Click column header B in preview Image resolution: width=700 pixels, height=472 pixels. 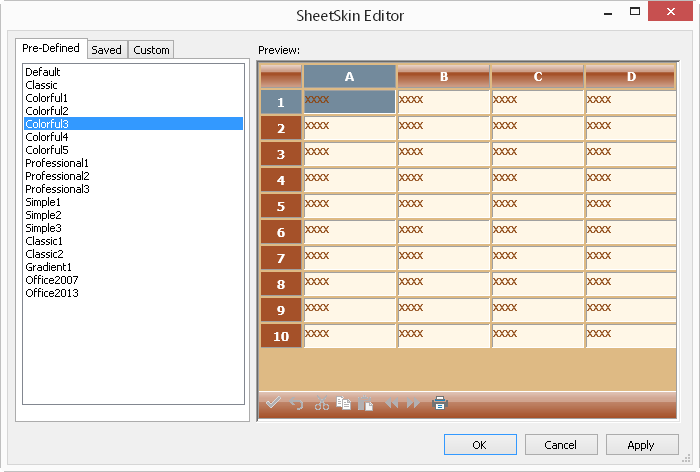click(443, 76)
